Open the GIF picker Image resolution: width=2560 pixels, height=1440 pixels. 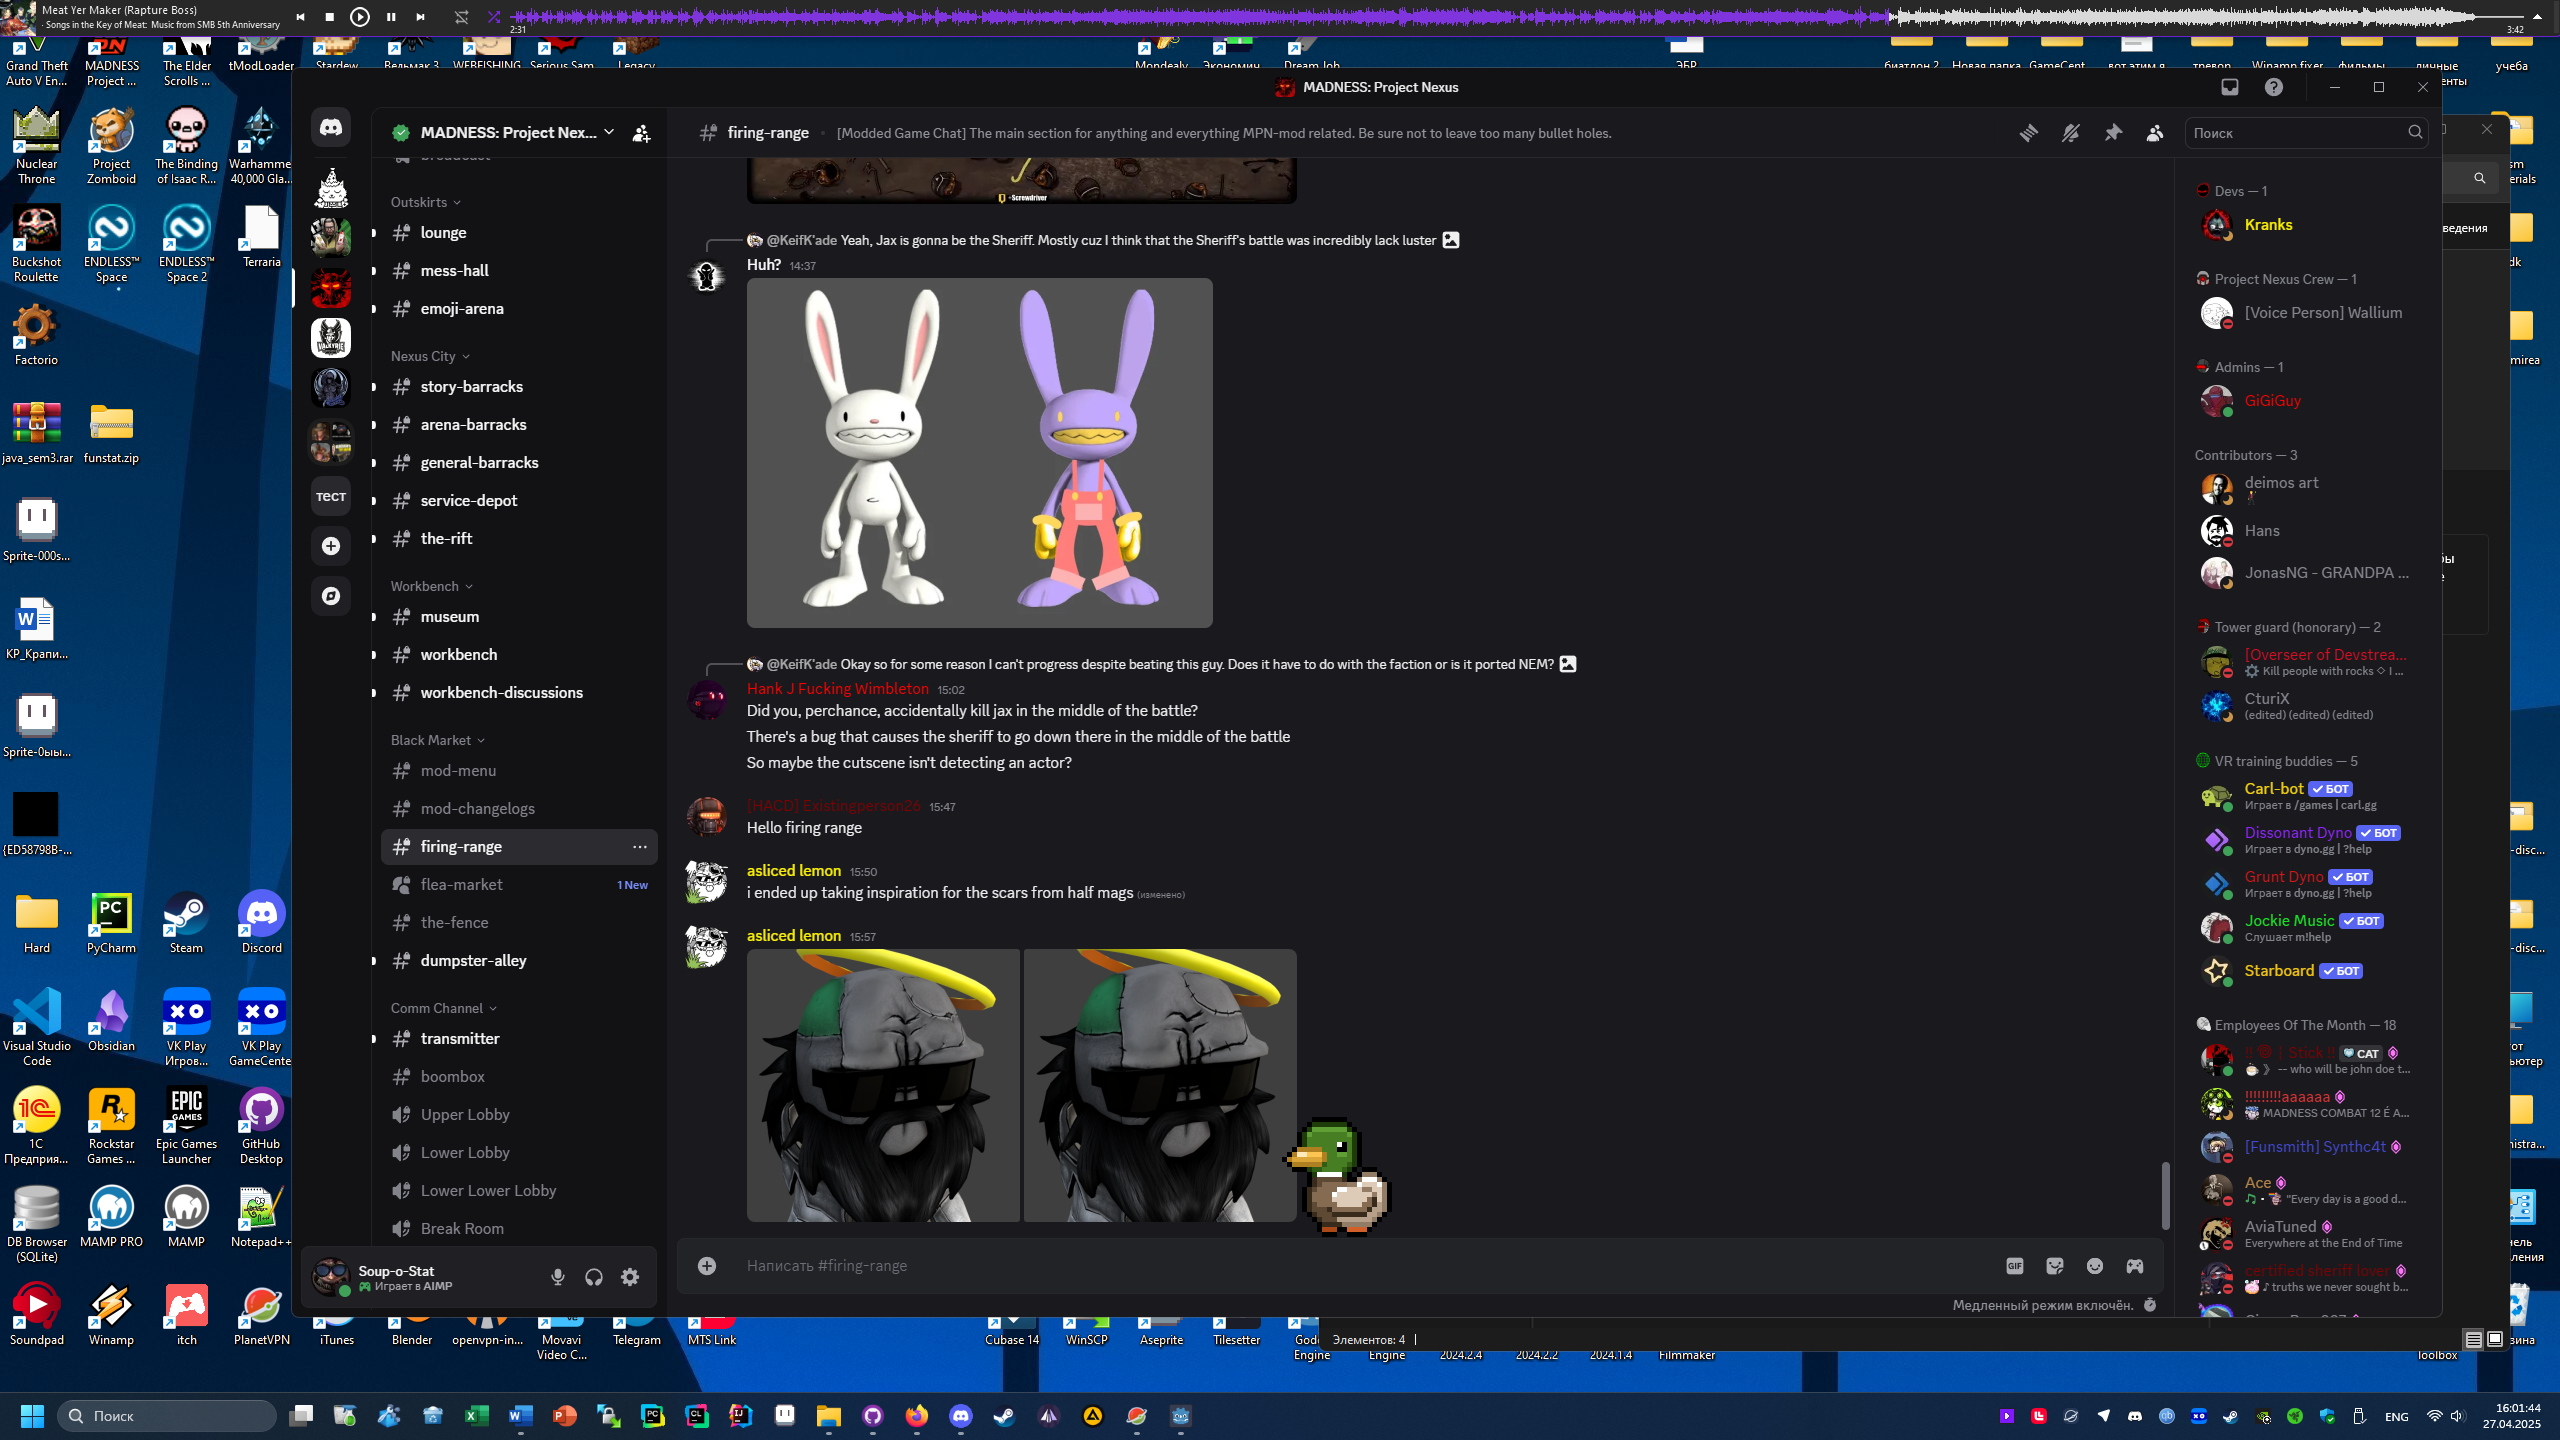[x=2015, y=1266]
